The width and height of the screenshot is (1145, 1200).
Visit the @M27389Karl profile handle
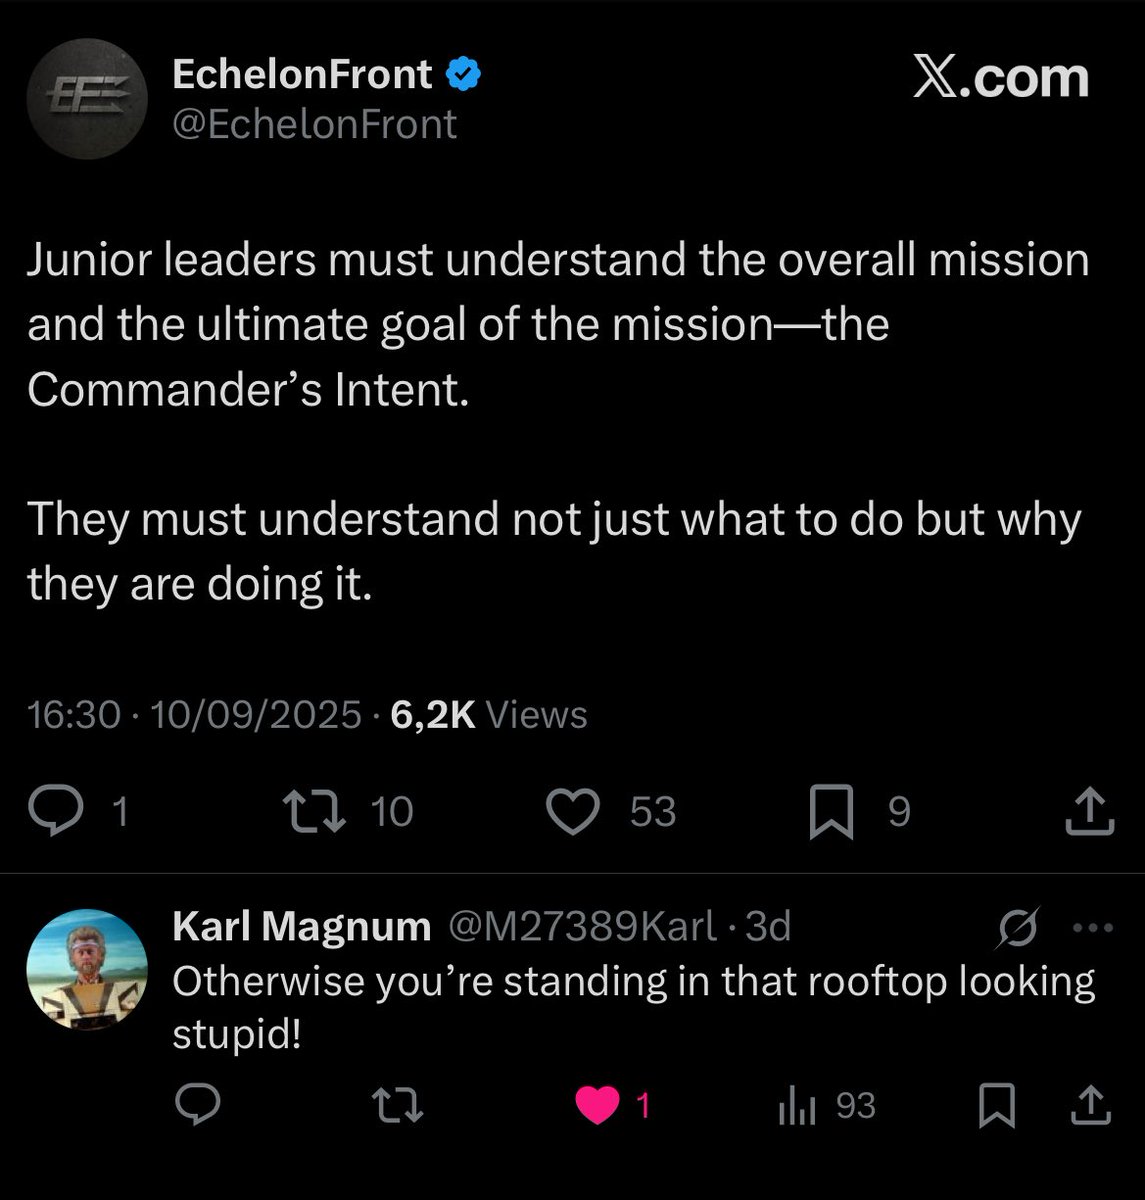(582, 927)
